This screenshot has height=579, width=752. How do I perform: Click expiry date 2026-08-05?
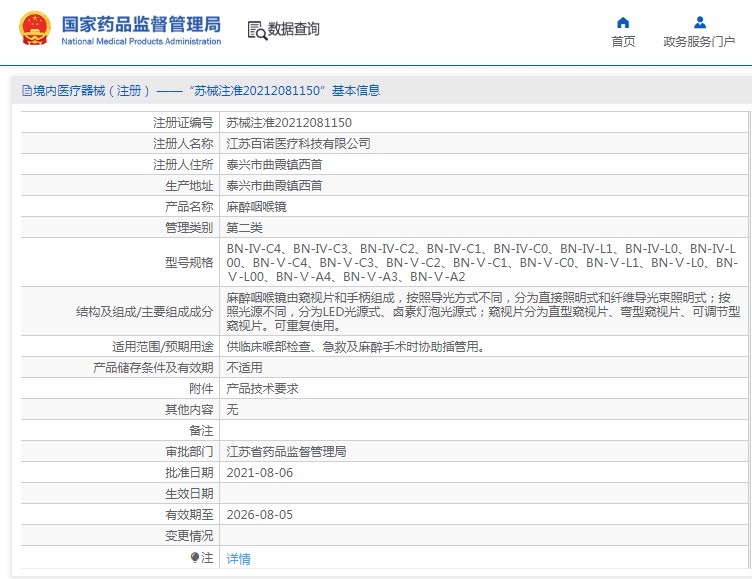(x=259, y=515)
